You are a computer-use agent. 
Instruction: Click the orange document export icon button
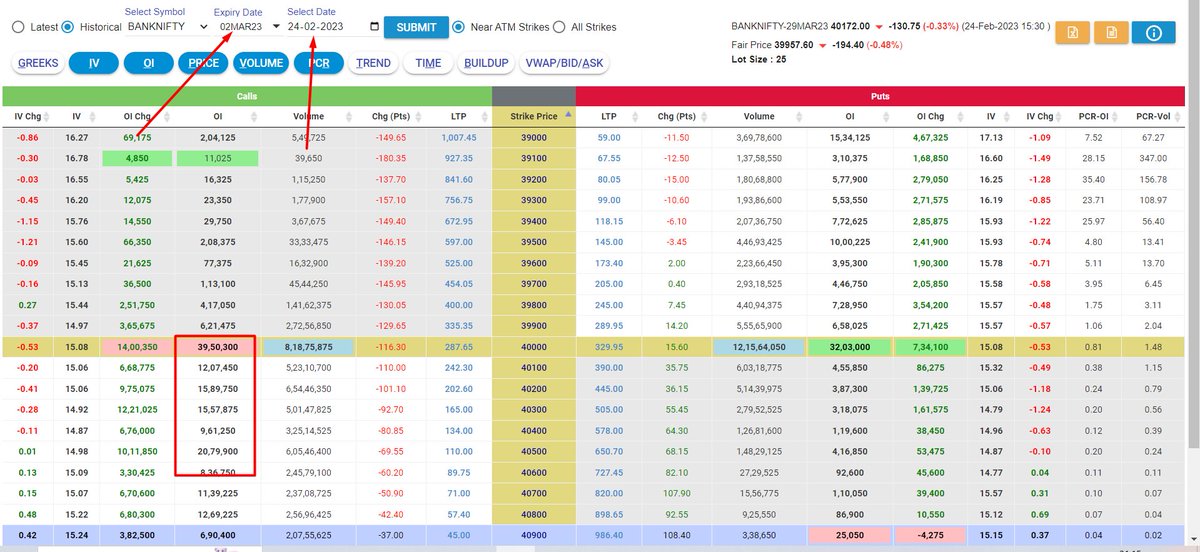(x=1110, y=33)
